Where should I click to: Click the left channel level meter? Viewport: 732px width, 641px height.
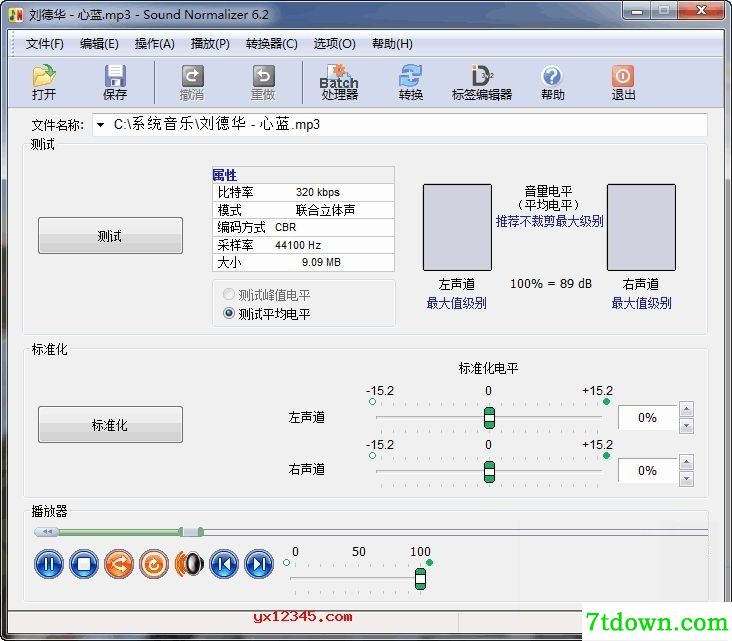[x=457, y=227]
